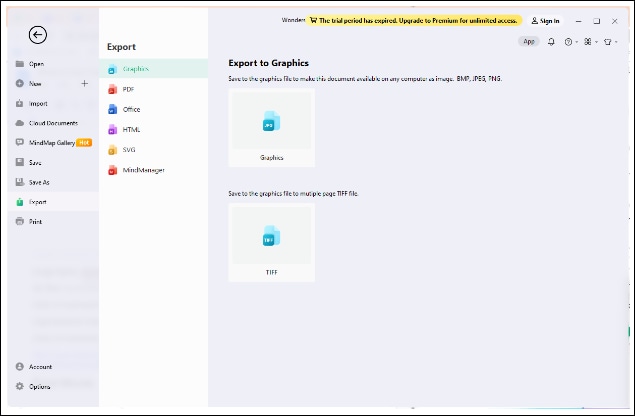The height and width of the screenshot is (416, 635).
Task: Click the Save disk icon
Action: (x=19, y=162)
